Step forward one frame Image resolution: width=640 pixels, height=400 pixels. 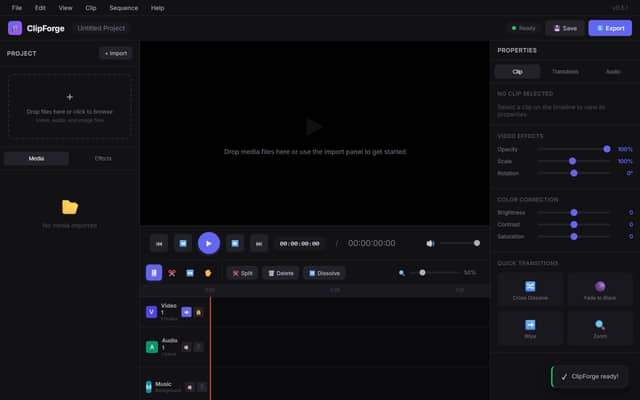click(x=235, y=244)
